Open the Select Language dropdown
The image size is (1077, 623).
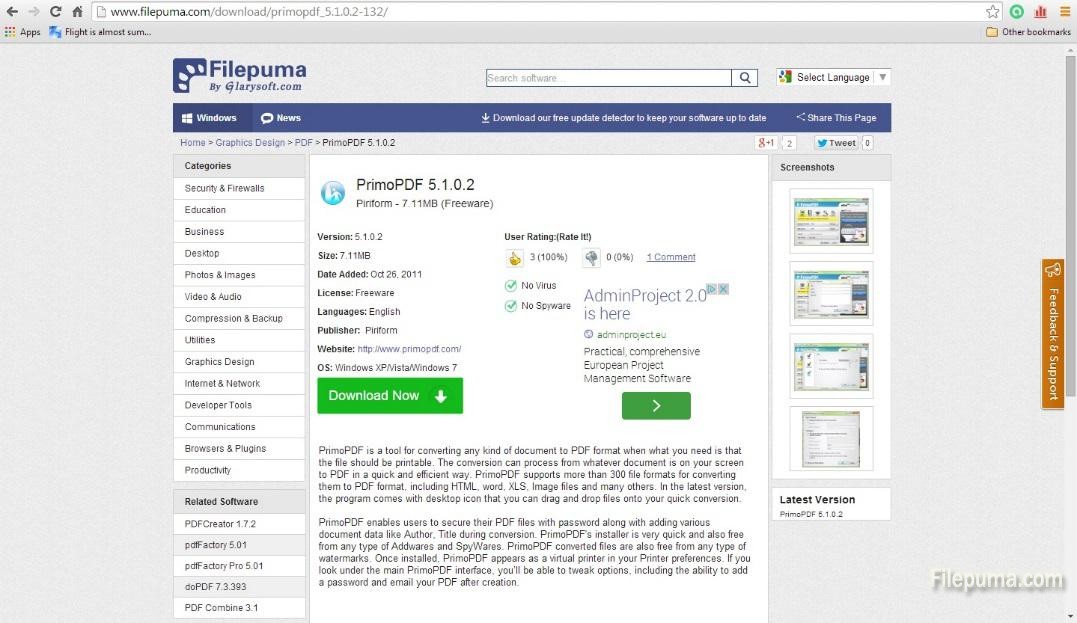click(832, 77)
